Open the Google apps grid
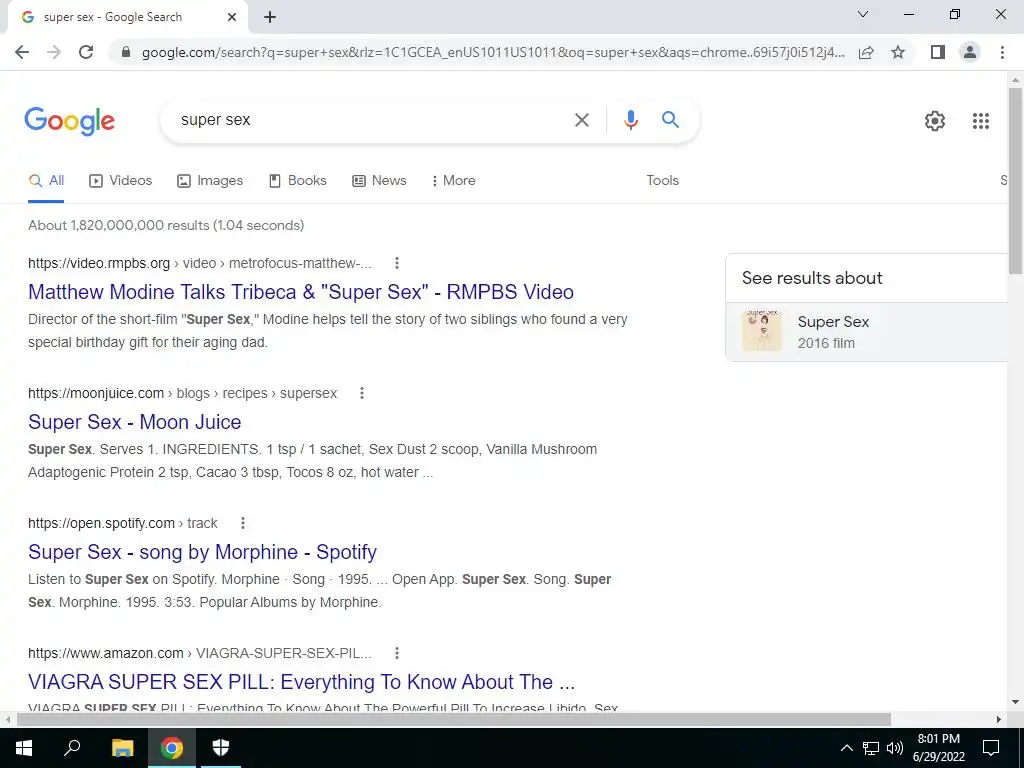The width and height of the screenshot is (1024, 768). pos(981,121)
